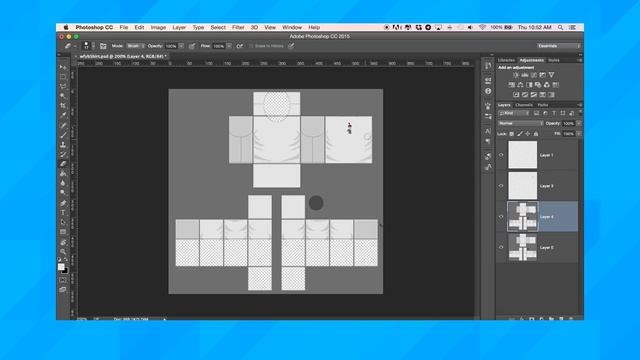Screen dimensions: 640x360
Task: Select the Rectangular Marquee tool
Action: pyautogui.click(x=63, y=77)
